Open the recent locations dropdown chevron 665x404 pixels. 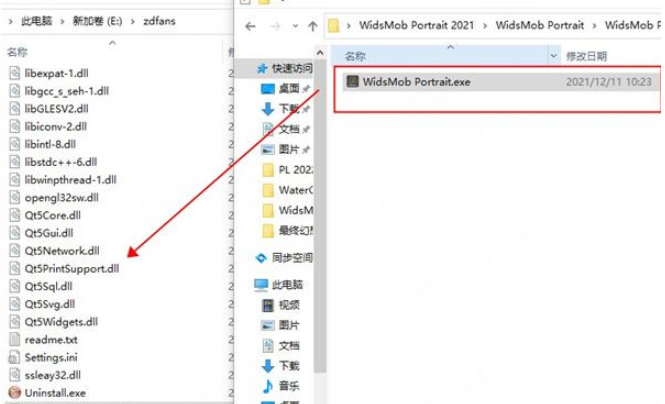[x=295, y=26]
